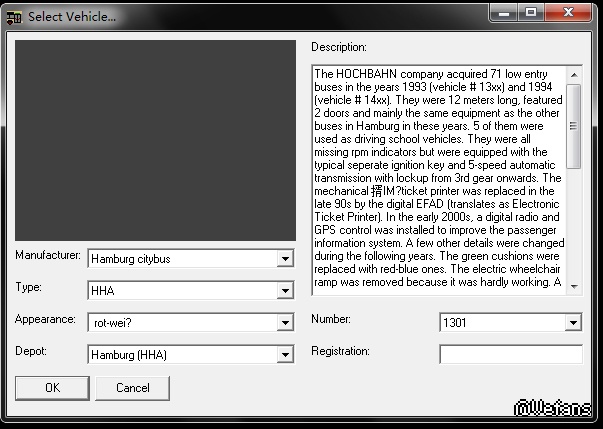603x429 pixels.
Task: Click inside the vehicle description text
Action: 437,180
